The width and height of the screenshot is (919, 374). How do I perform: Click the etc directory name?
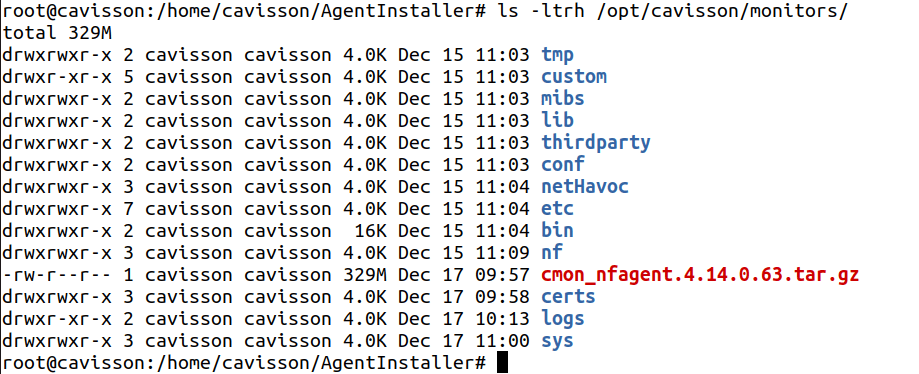[557, 209]
